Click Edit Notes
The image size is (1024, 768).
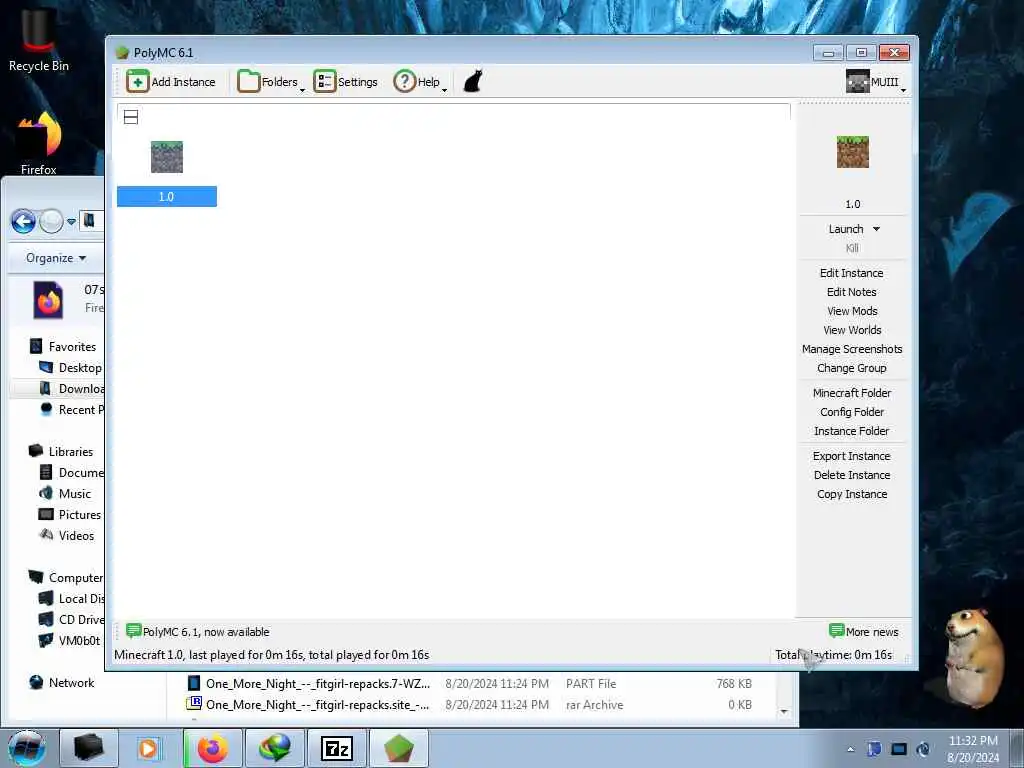tap(852, 292)
